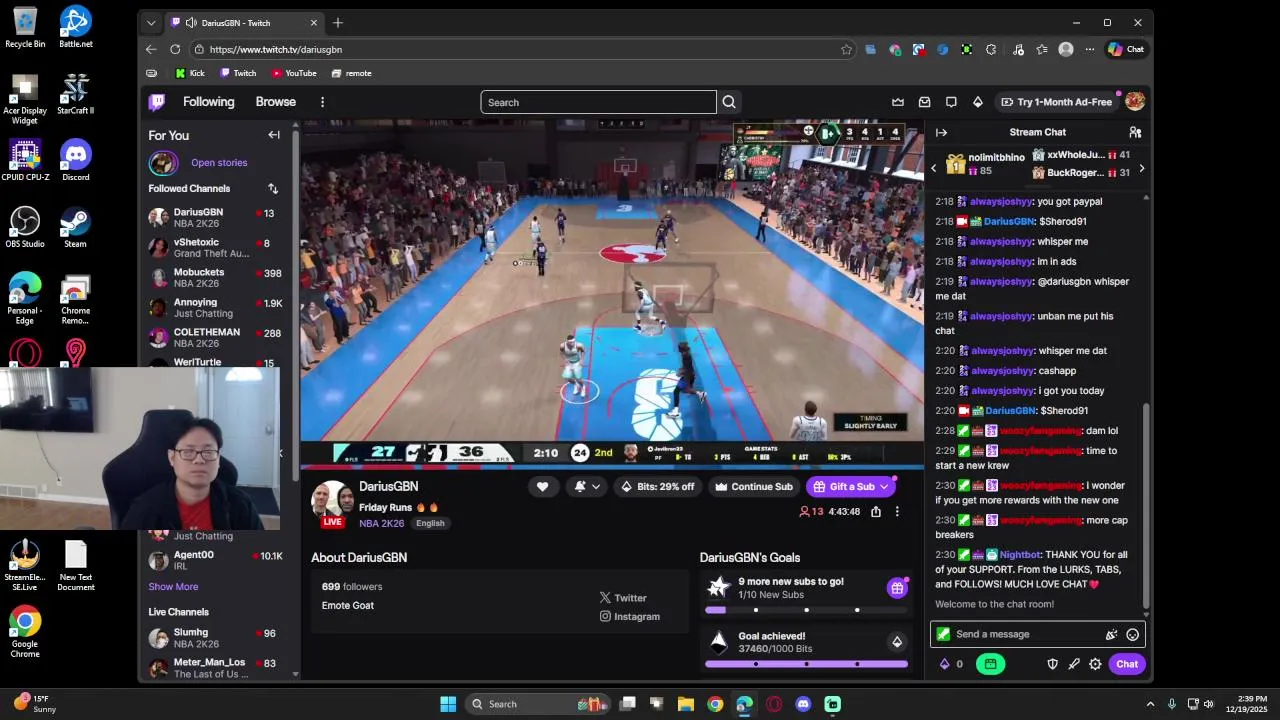
Task: Open the Twitter social link
Action: pos(623,598)
